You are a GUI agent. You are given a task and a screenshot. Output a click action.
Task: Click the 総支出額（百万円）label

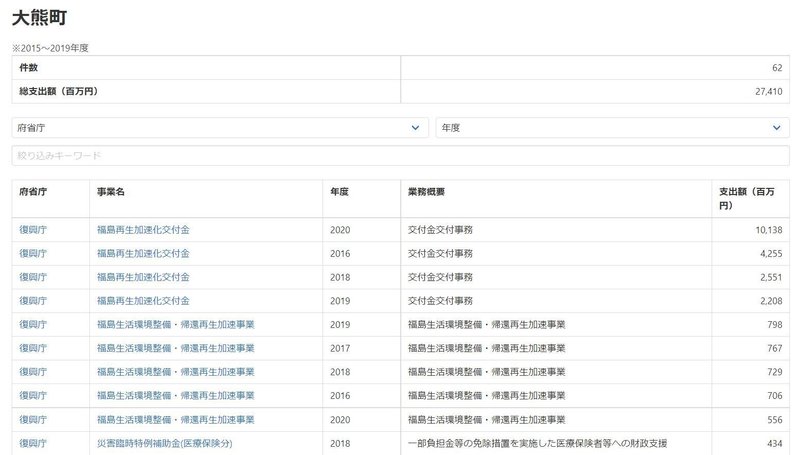click(x=58, y=91)
